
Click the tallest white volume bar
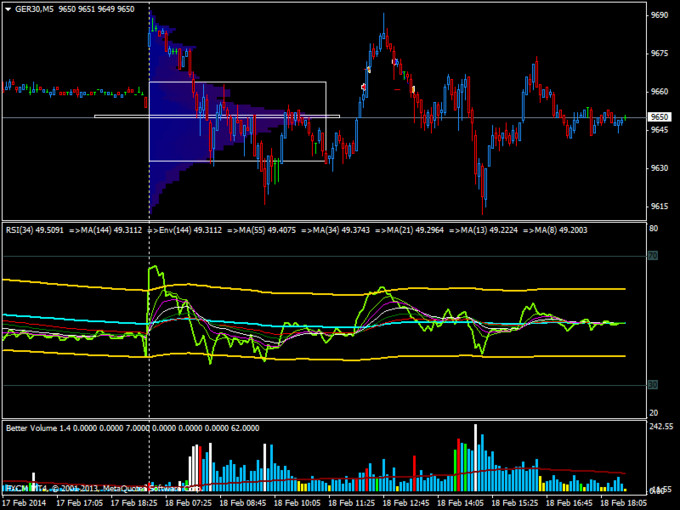[476, 455]
